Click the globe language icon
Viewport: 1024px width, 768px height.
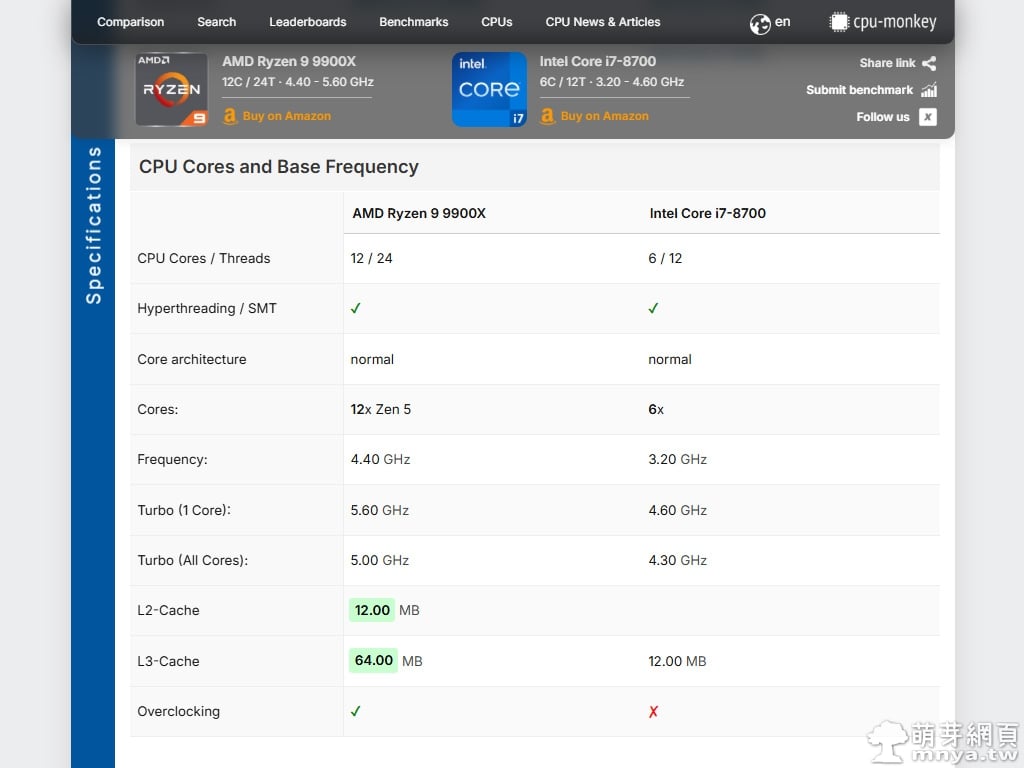[x=760, y=23]
